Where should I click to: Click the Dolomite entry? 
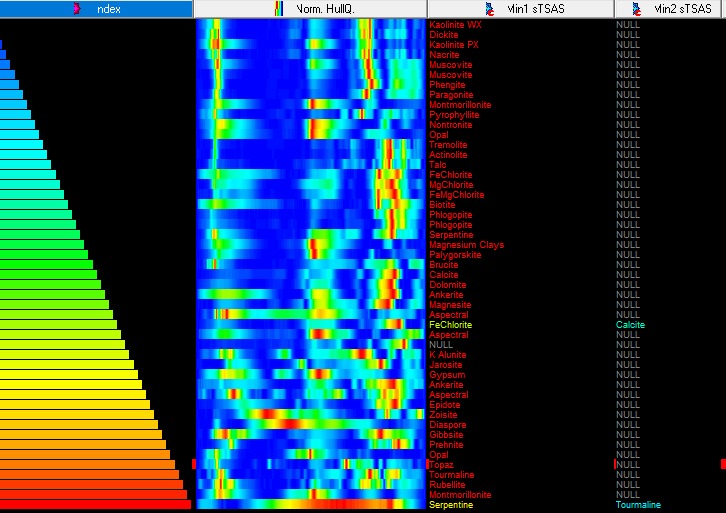[x=448, y=285]
